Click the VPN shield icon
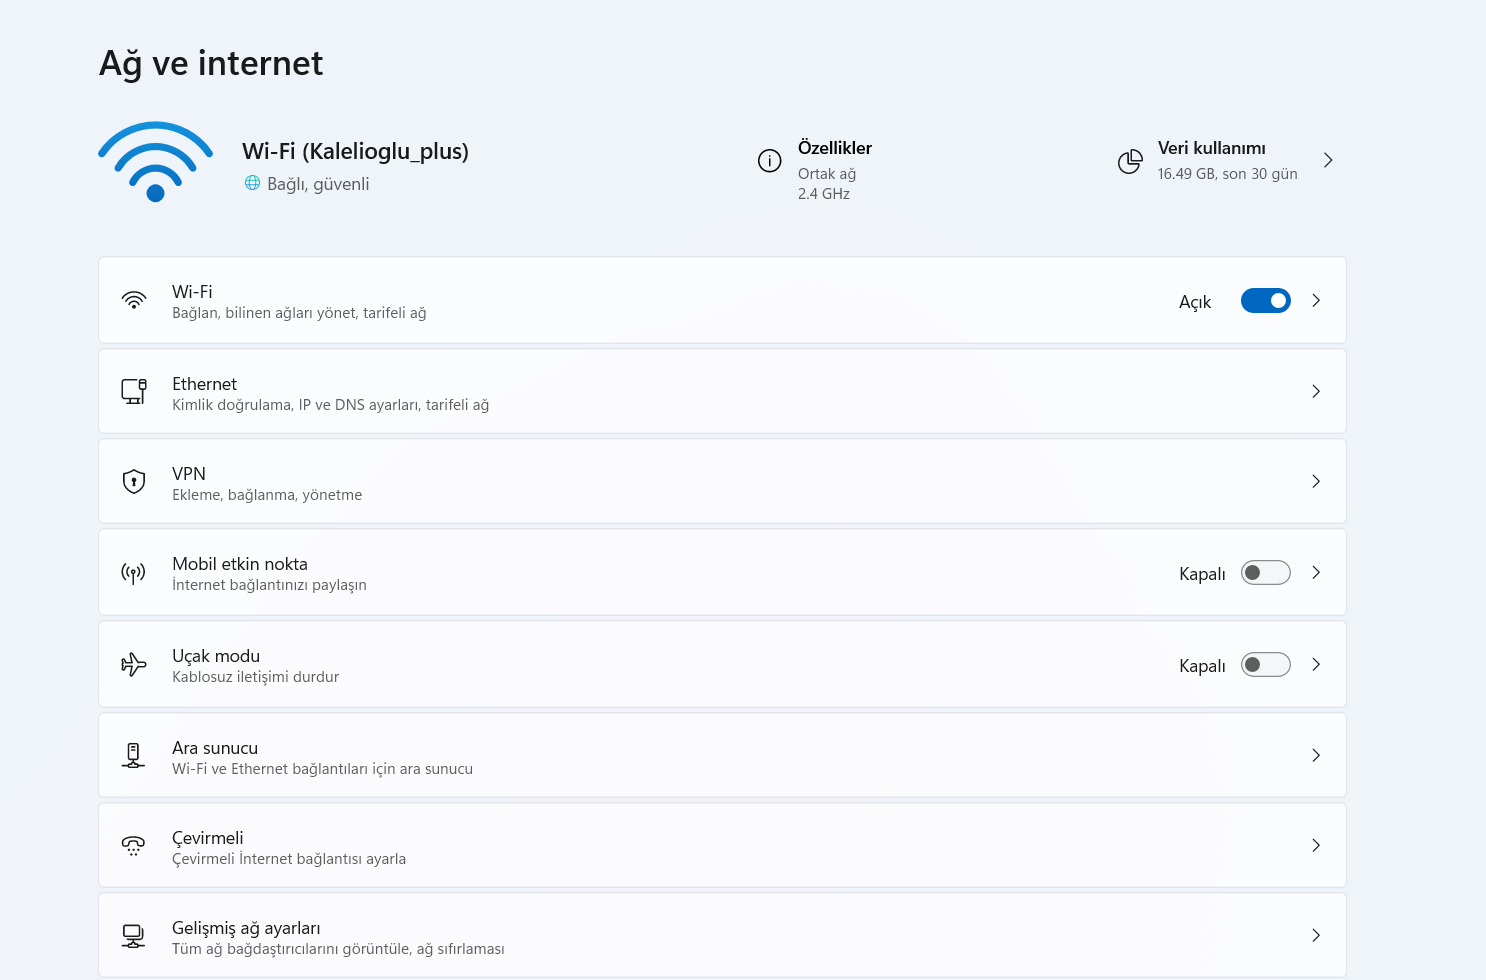This screenshot has width=1486, height=980. (134, 481)
